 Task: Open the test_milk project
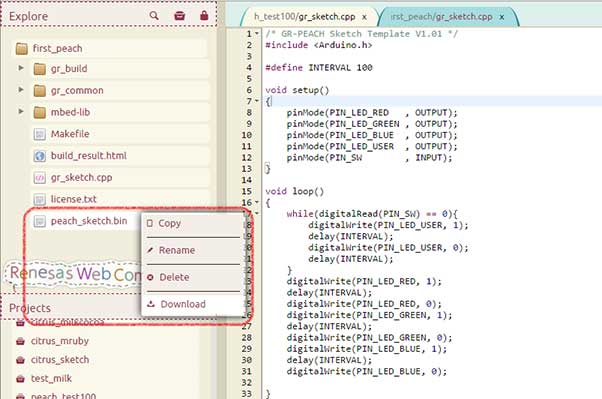click(x=51, y=379)
